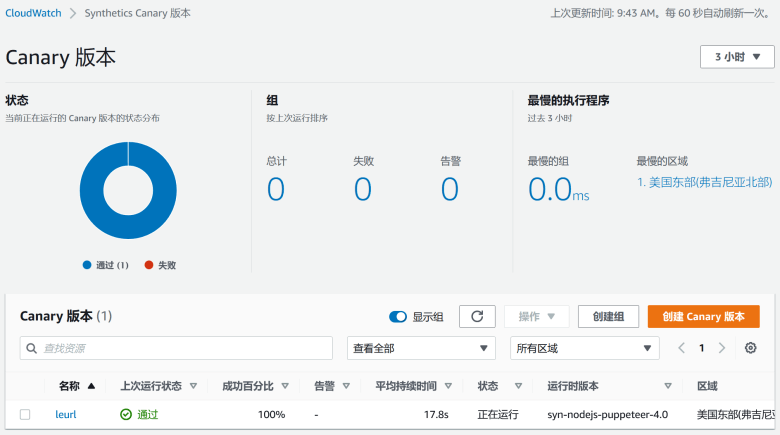Go to next page arrow
This screenshot has width=780, height=435.
click(722, 348)
